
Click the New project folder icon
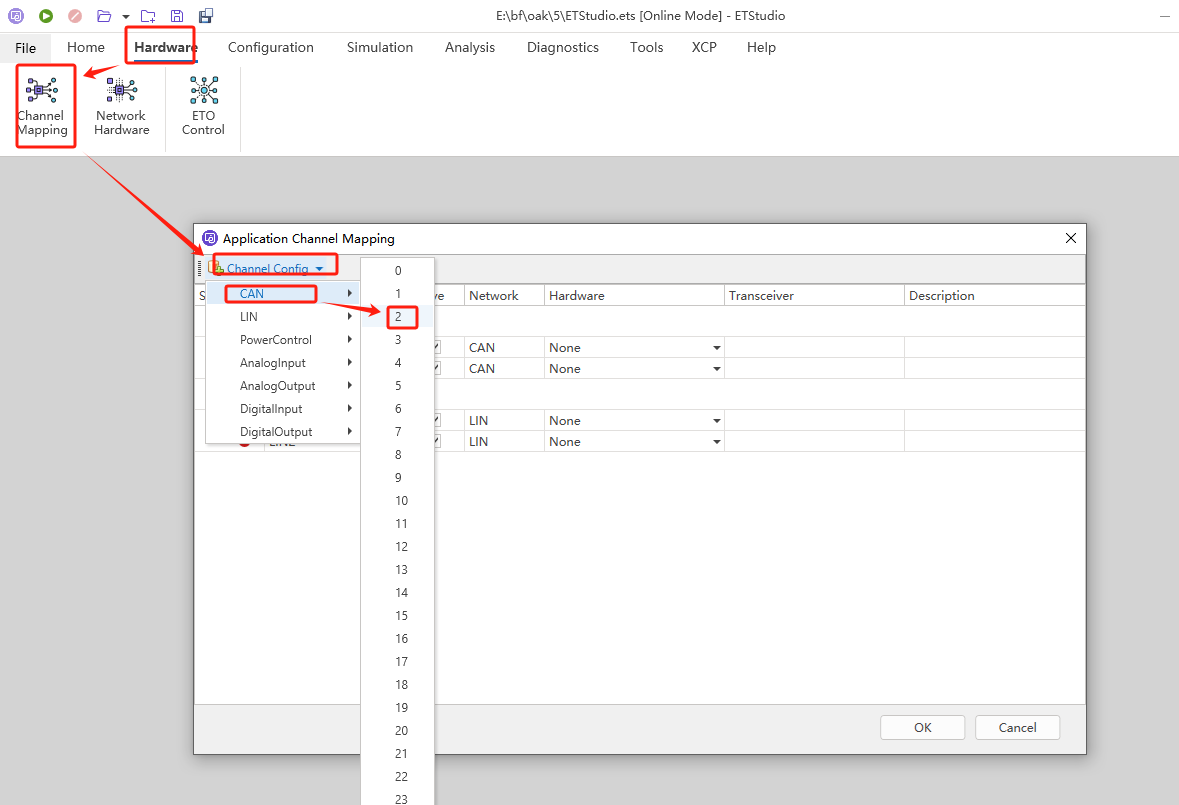[x=148, y=16]
